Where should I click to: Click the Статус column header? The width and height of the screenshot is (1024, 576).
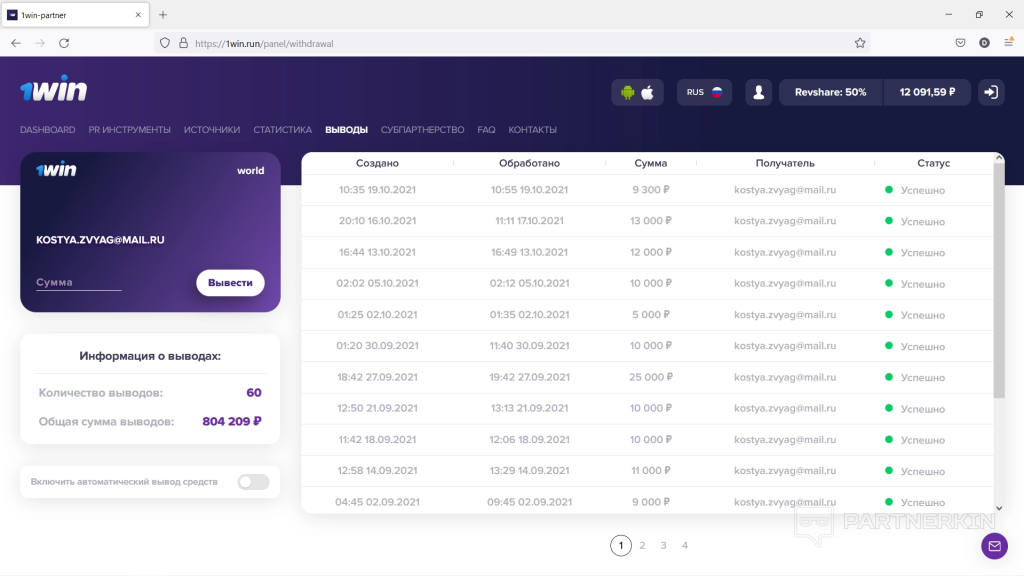click(x=933, y=163)
